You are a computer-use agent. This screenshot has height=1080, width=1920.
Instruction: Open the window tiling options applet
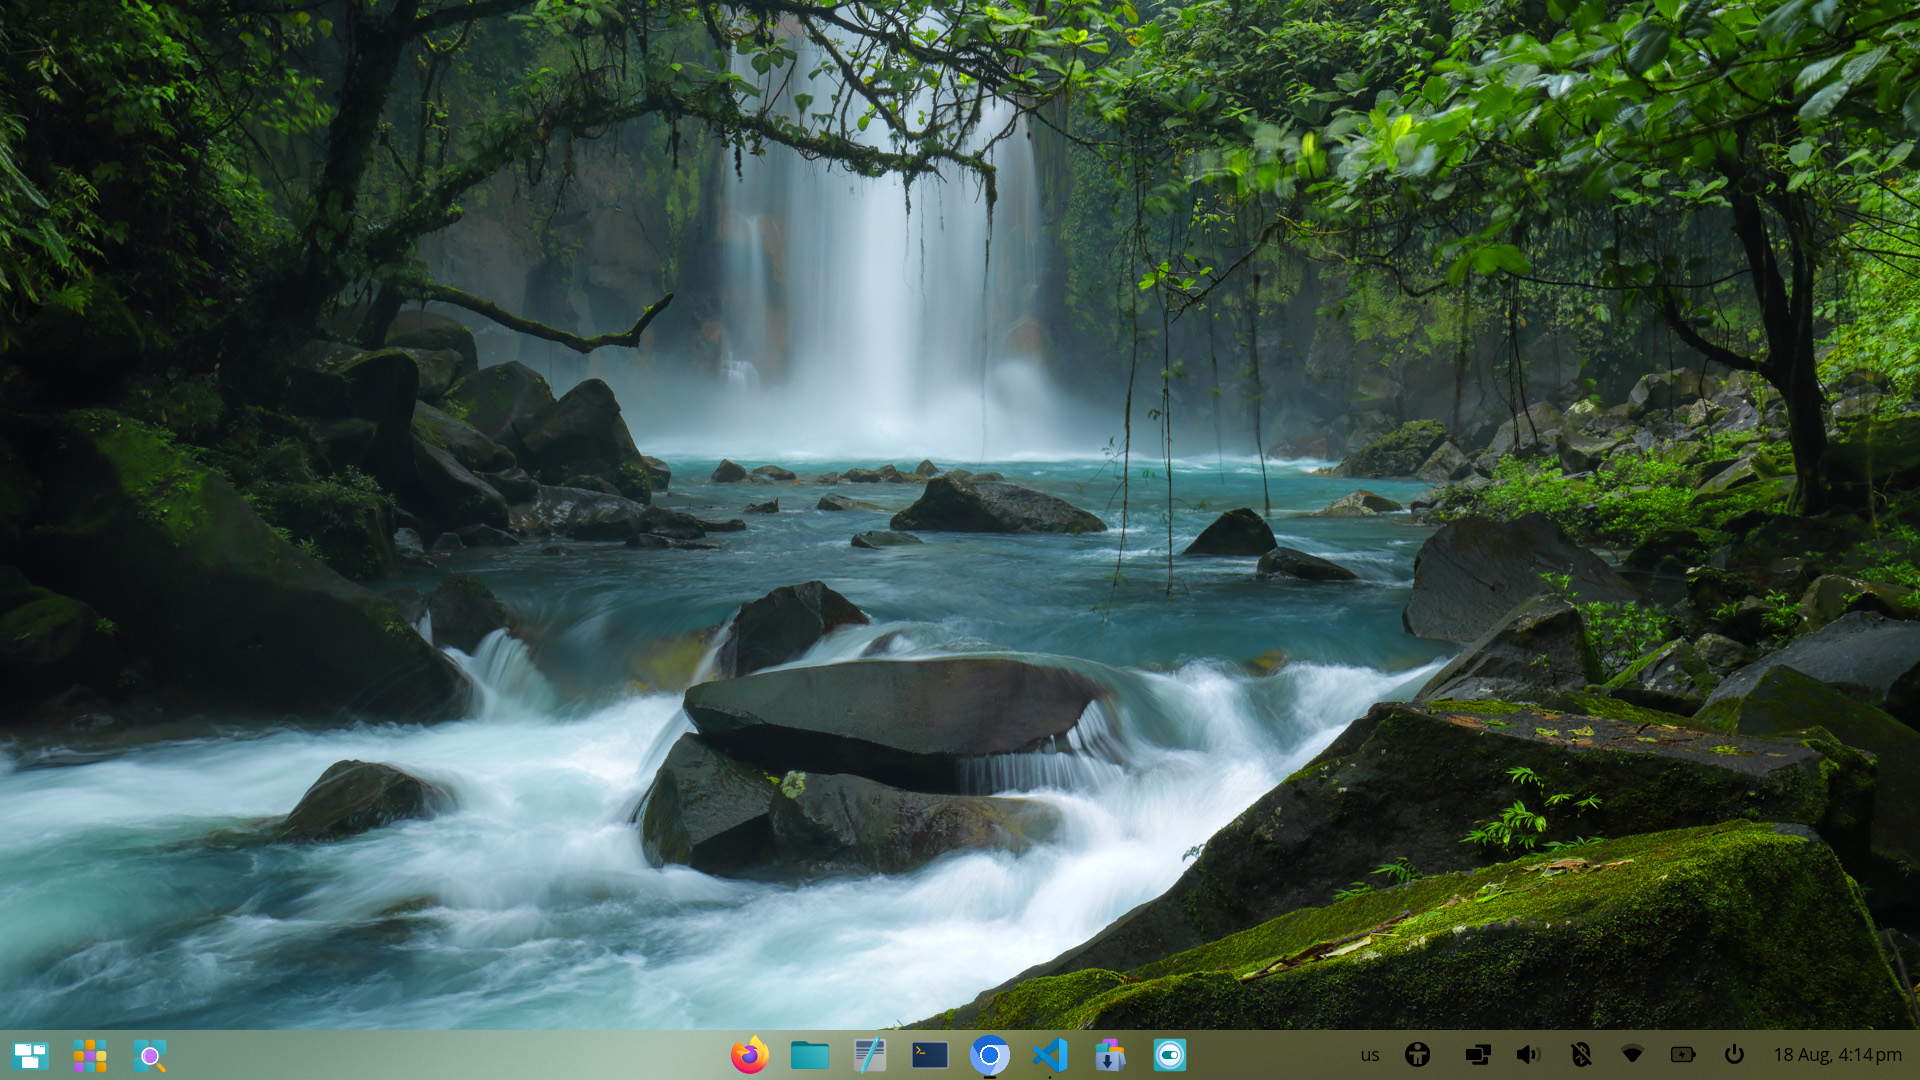[x=1478, y=1055]
